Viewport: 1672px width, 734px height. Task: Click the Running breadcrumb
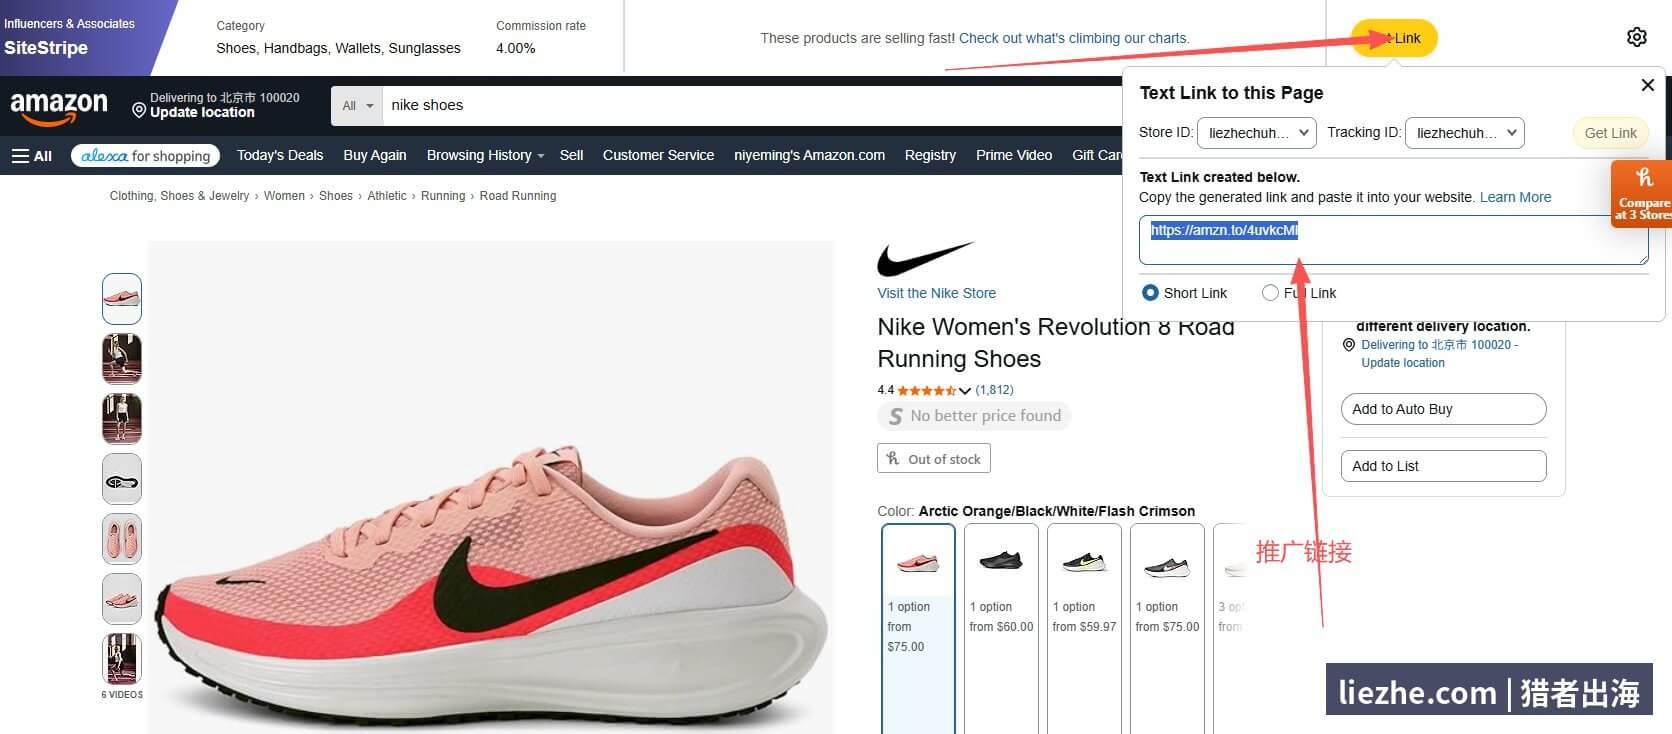click(x=443, y=196)
